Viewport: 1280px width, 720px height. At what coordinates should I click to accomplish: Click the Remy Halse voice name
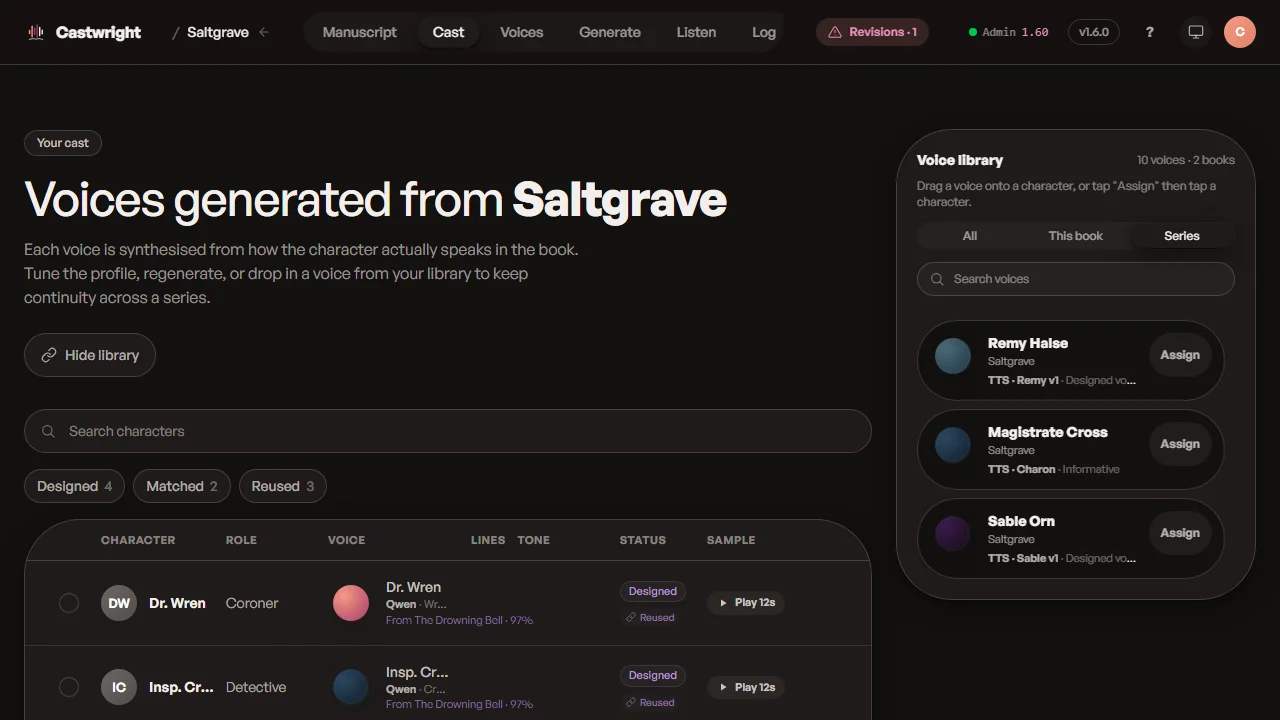[1028, 343]
